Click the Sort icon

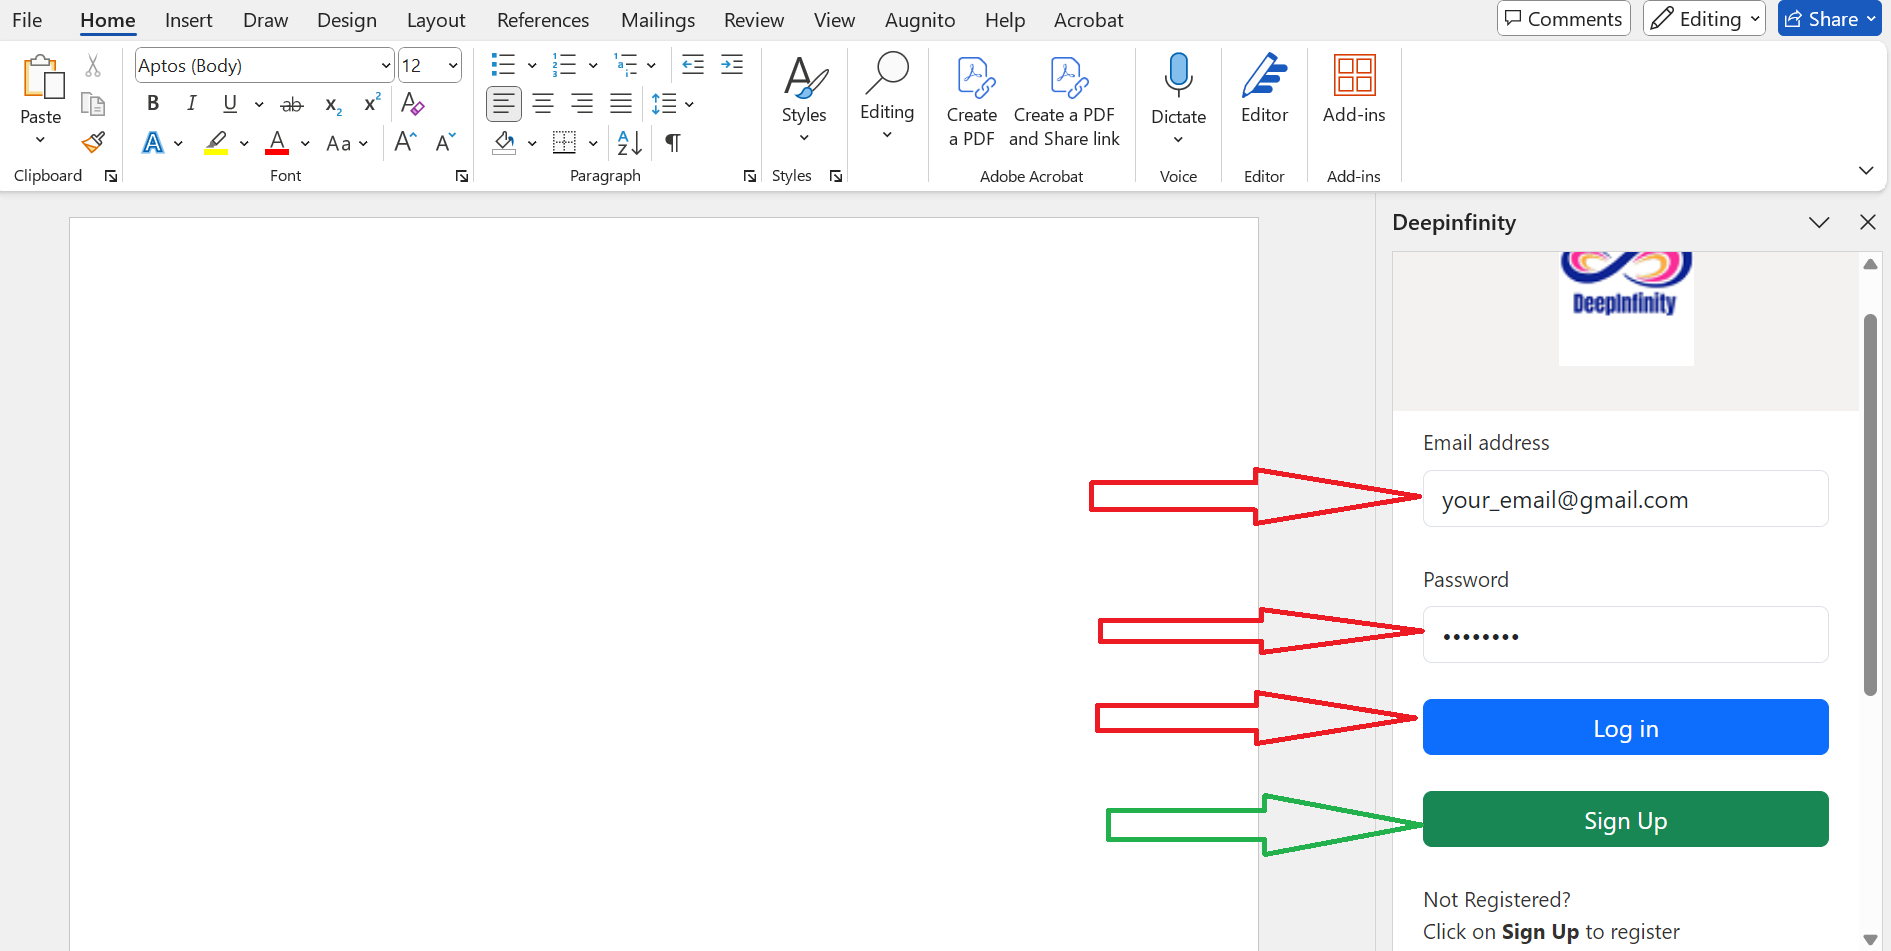coord(629,143)
